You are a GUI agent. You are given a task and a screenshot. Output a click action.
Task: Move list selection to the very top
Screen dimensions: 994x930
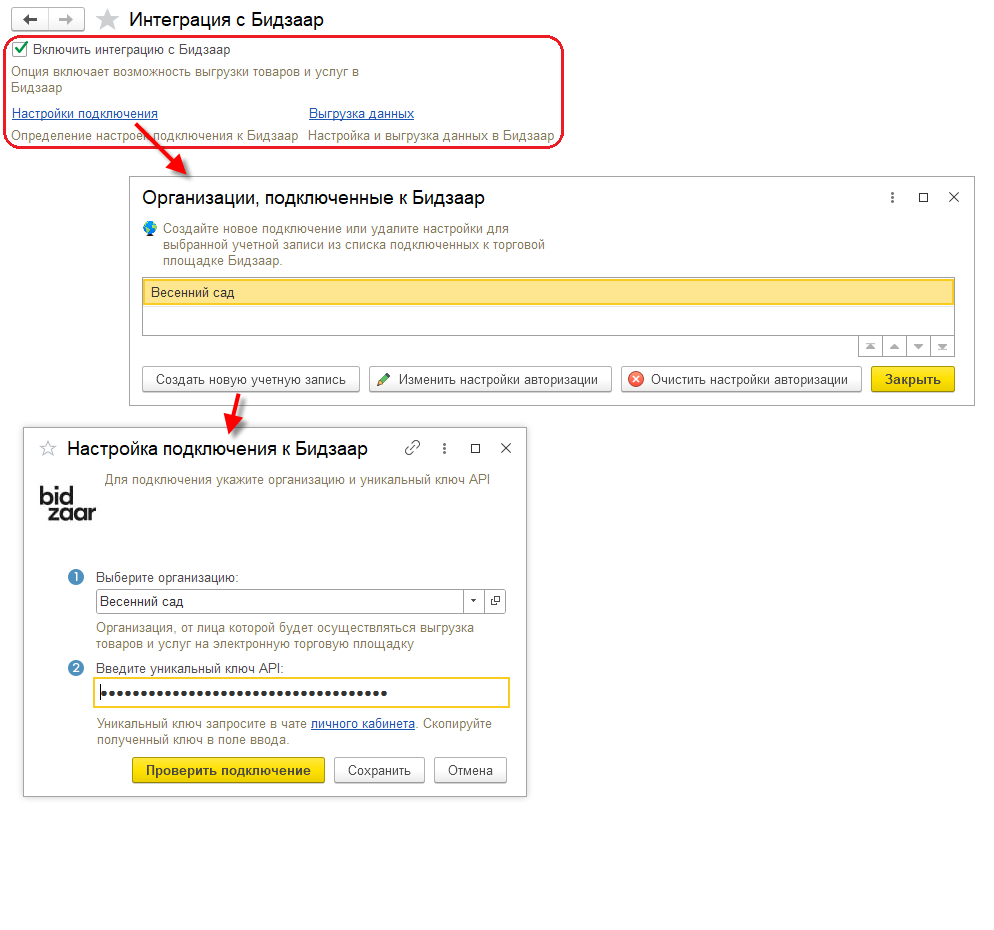(x=870, y=346)
